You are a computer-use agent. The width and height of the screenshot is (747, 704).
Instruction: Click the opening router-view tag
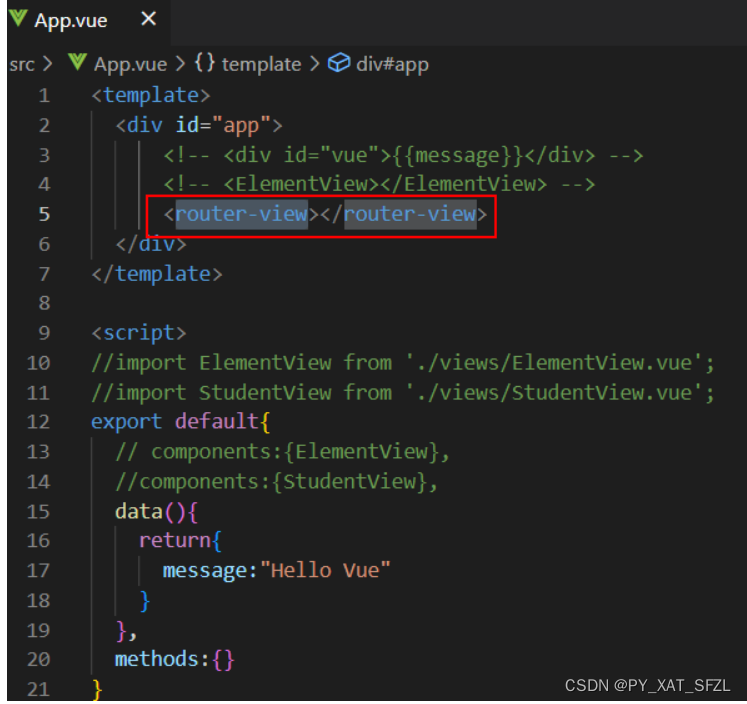pyautogui.click(x=241, y=214)
